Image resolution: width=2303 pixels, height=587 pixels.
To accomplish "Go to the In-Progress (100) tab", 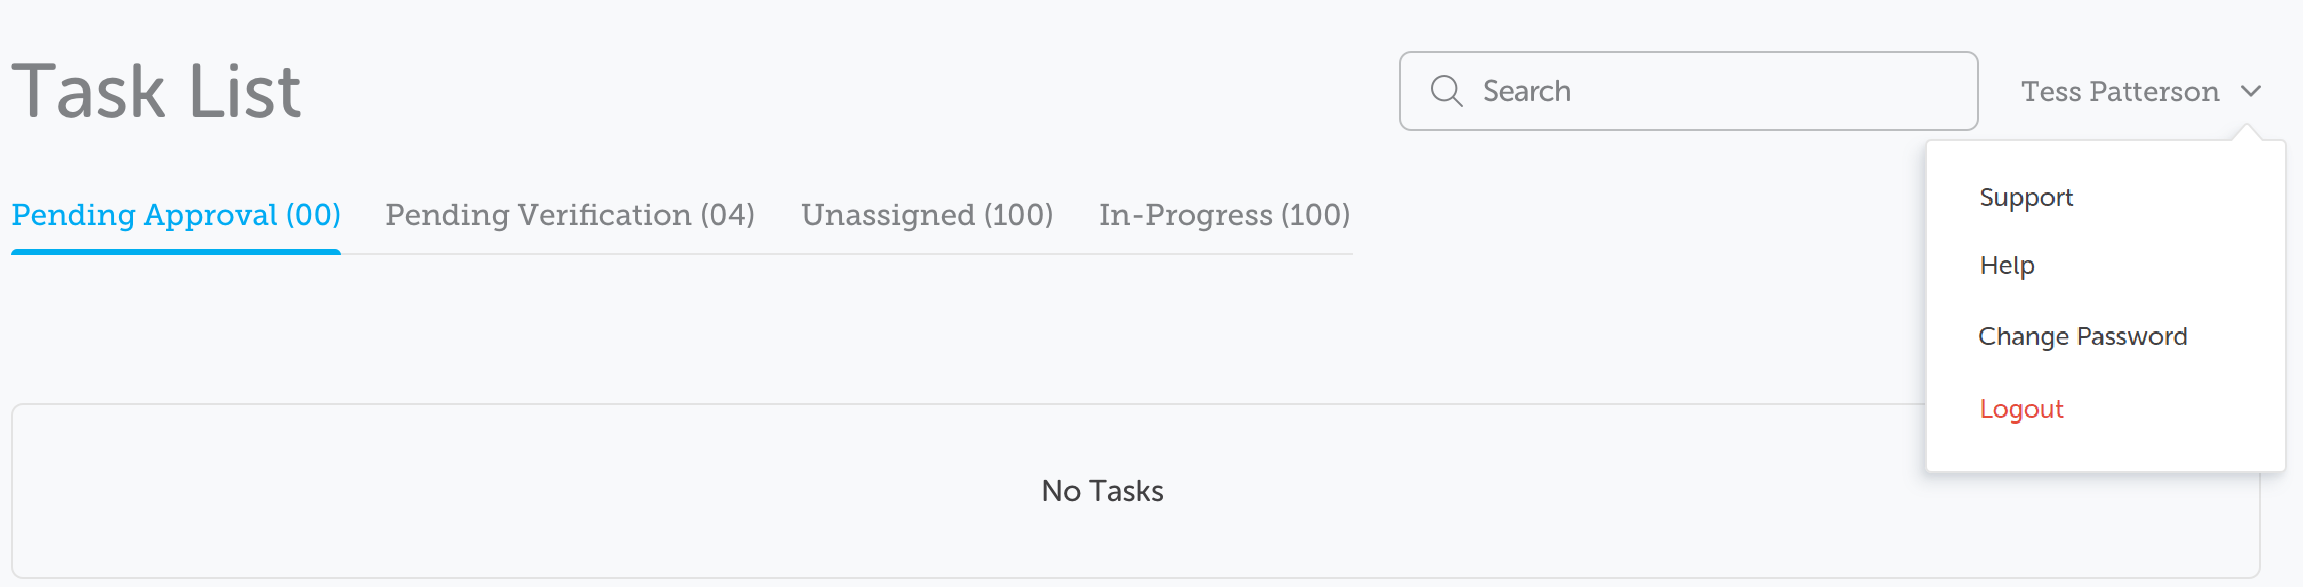I will 1224,215.
